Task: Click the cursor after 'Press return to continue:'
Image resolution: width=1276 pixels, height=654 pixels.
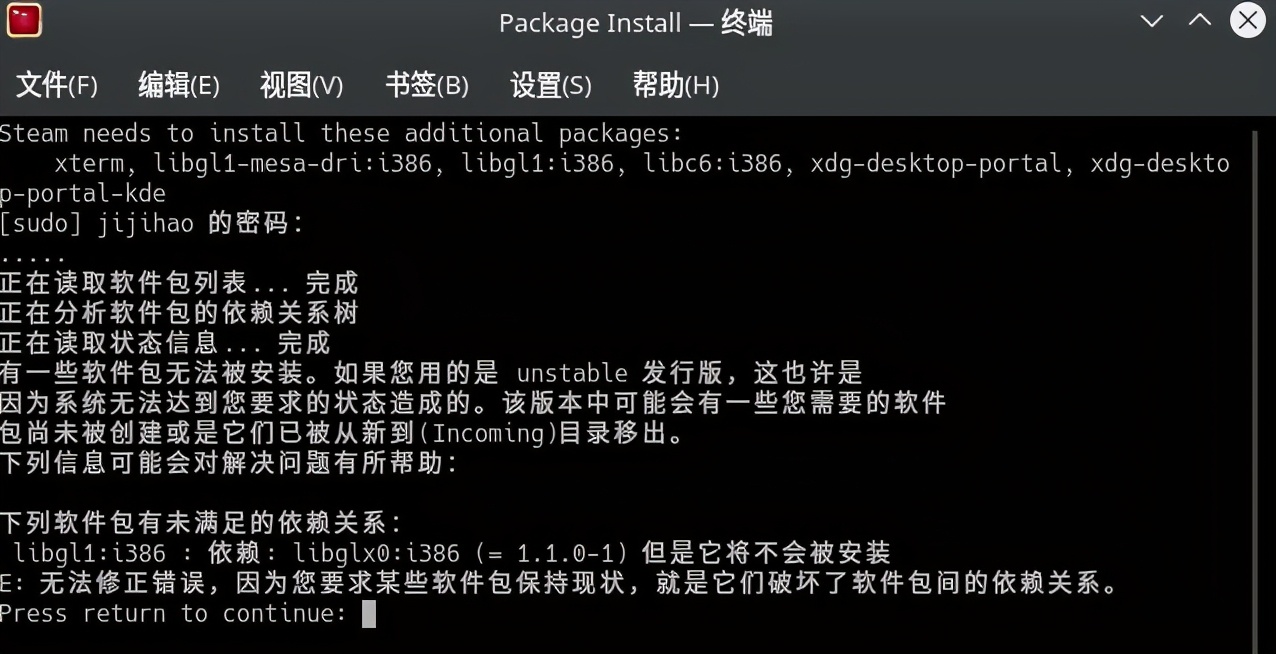Action: (369, 613)
